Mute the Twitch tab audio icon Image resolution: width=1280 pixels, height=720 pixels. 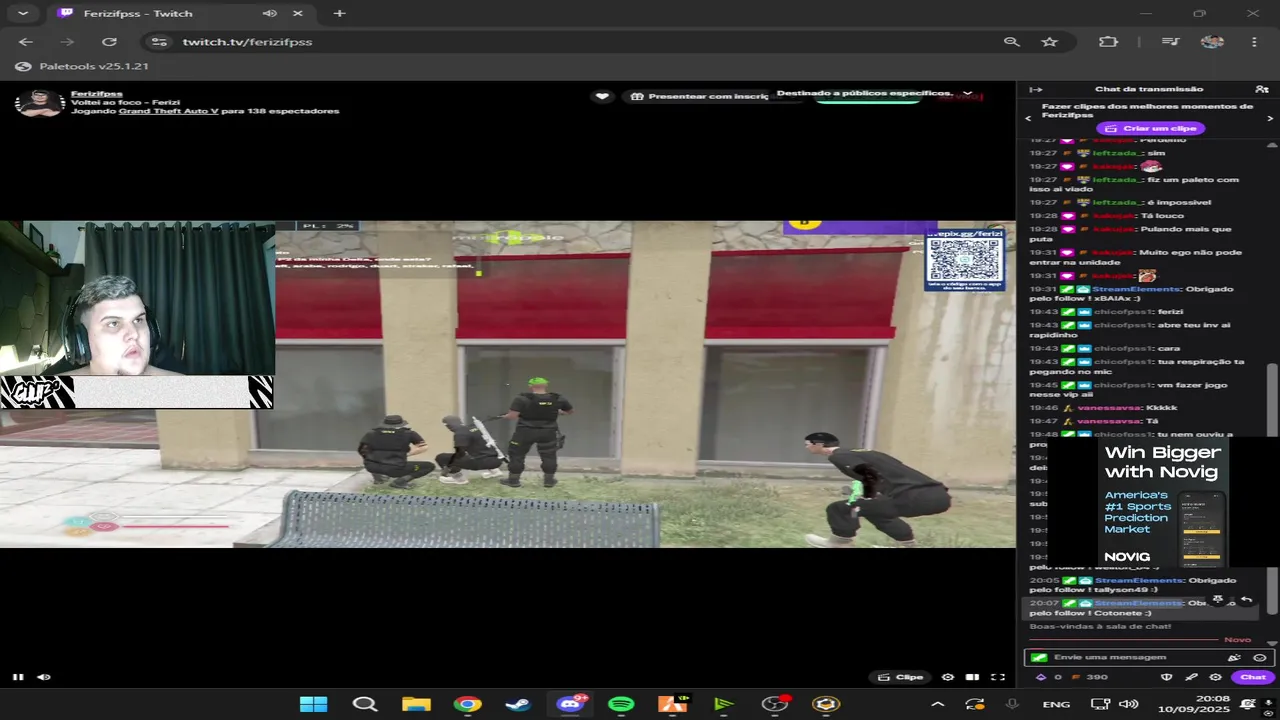point(269,14)
